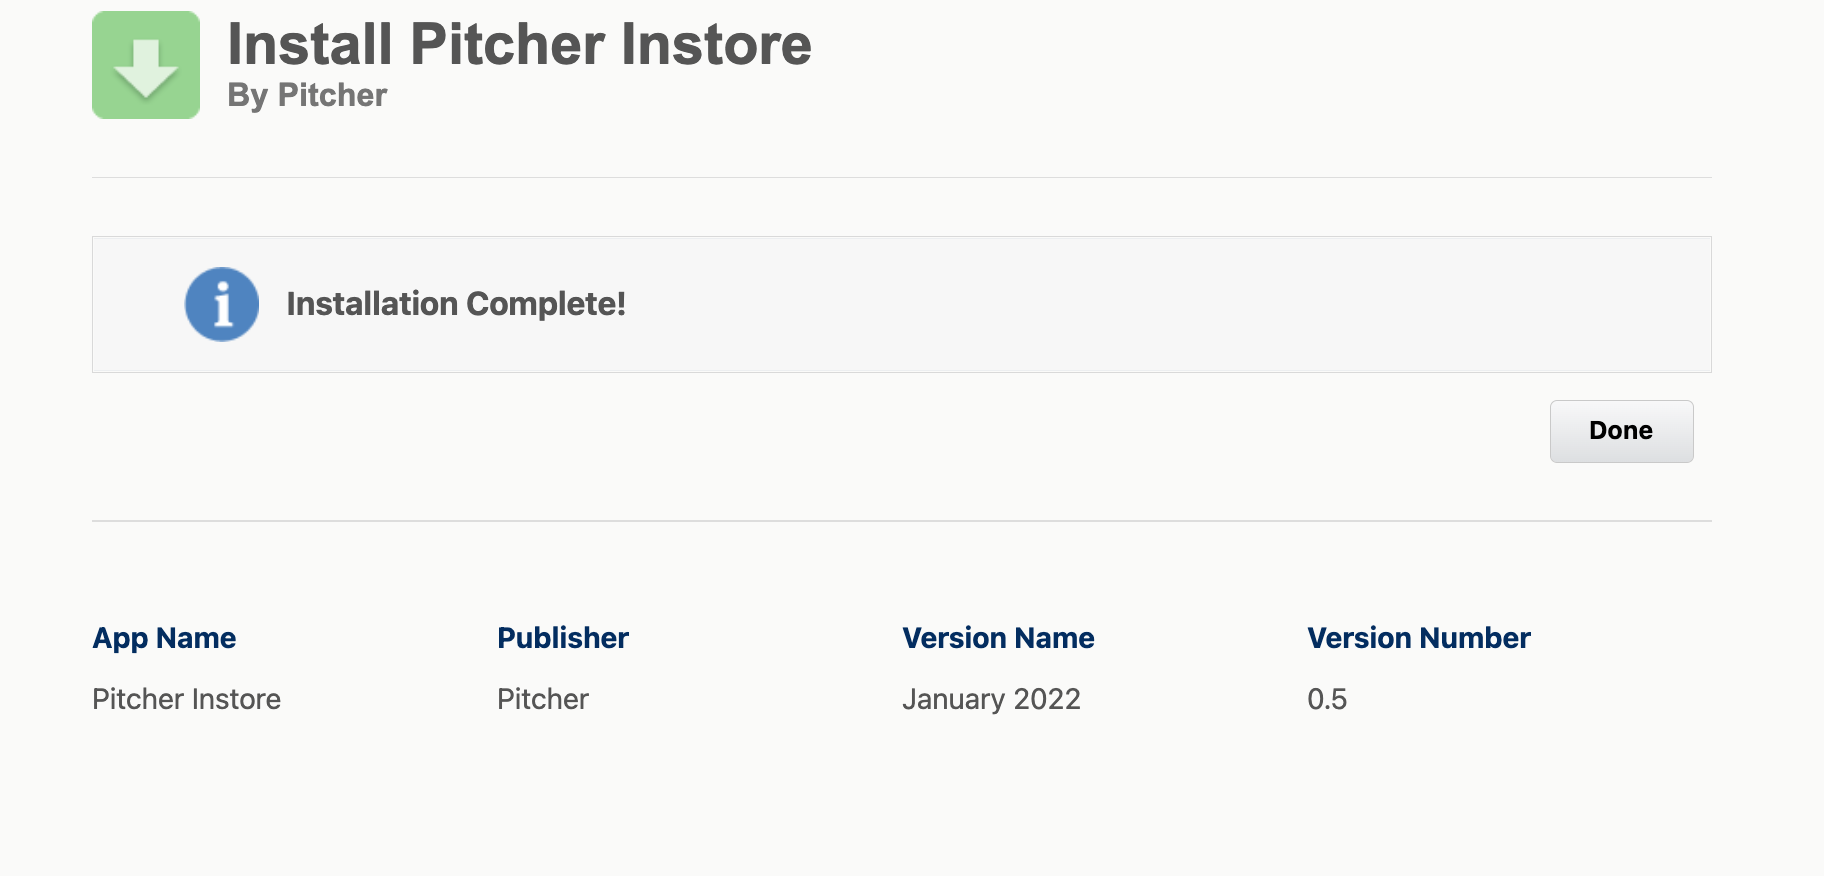Click the divider line beneath the Done button
This screenshot has width=1824, height=876.
[900, 521]
